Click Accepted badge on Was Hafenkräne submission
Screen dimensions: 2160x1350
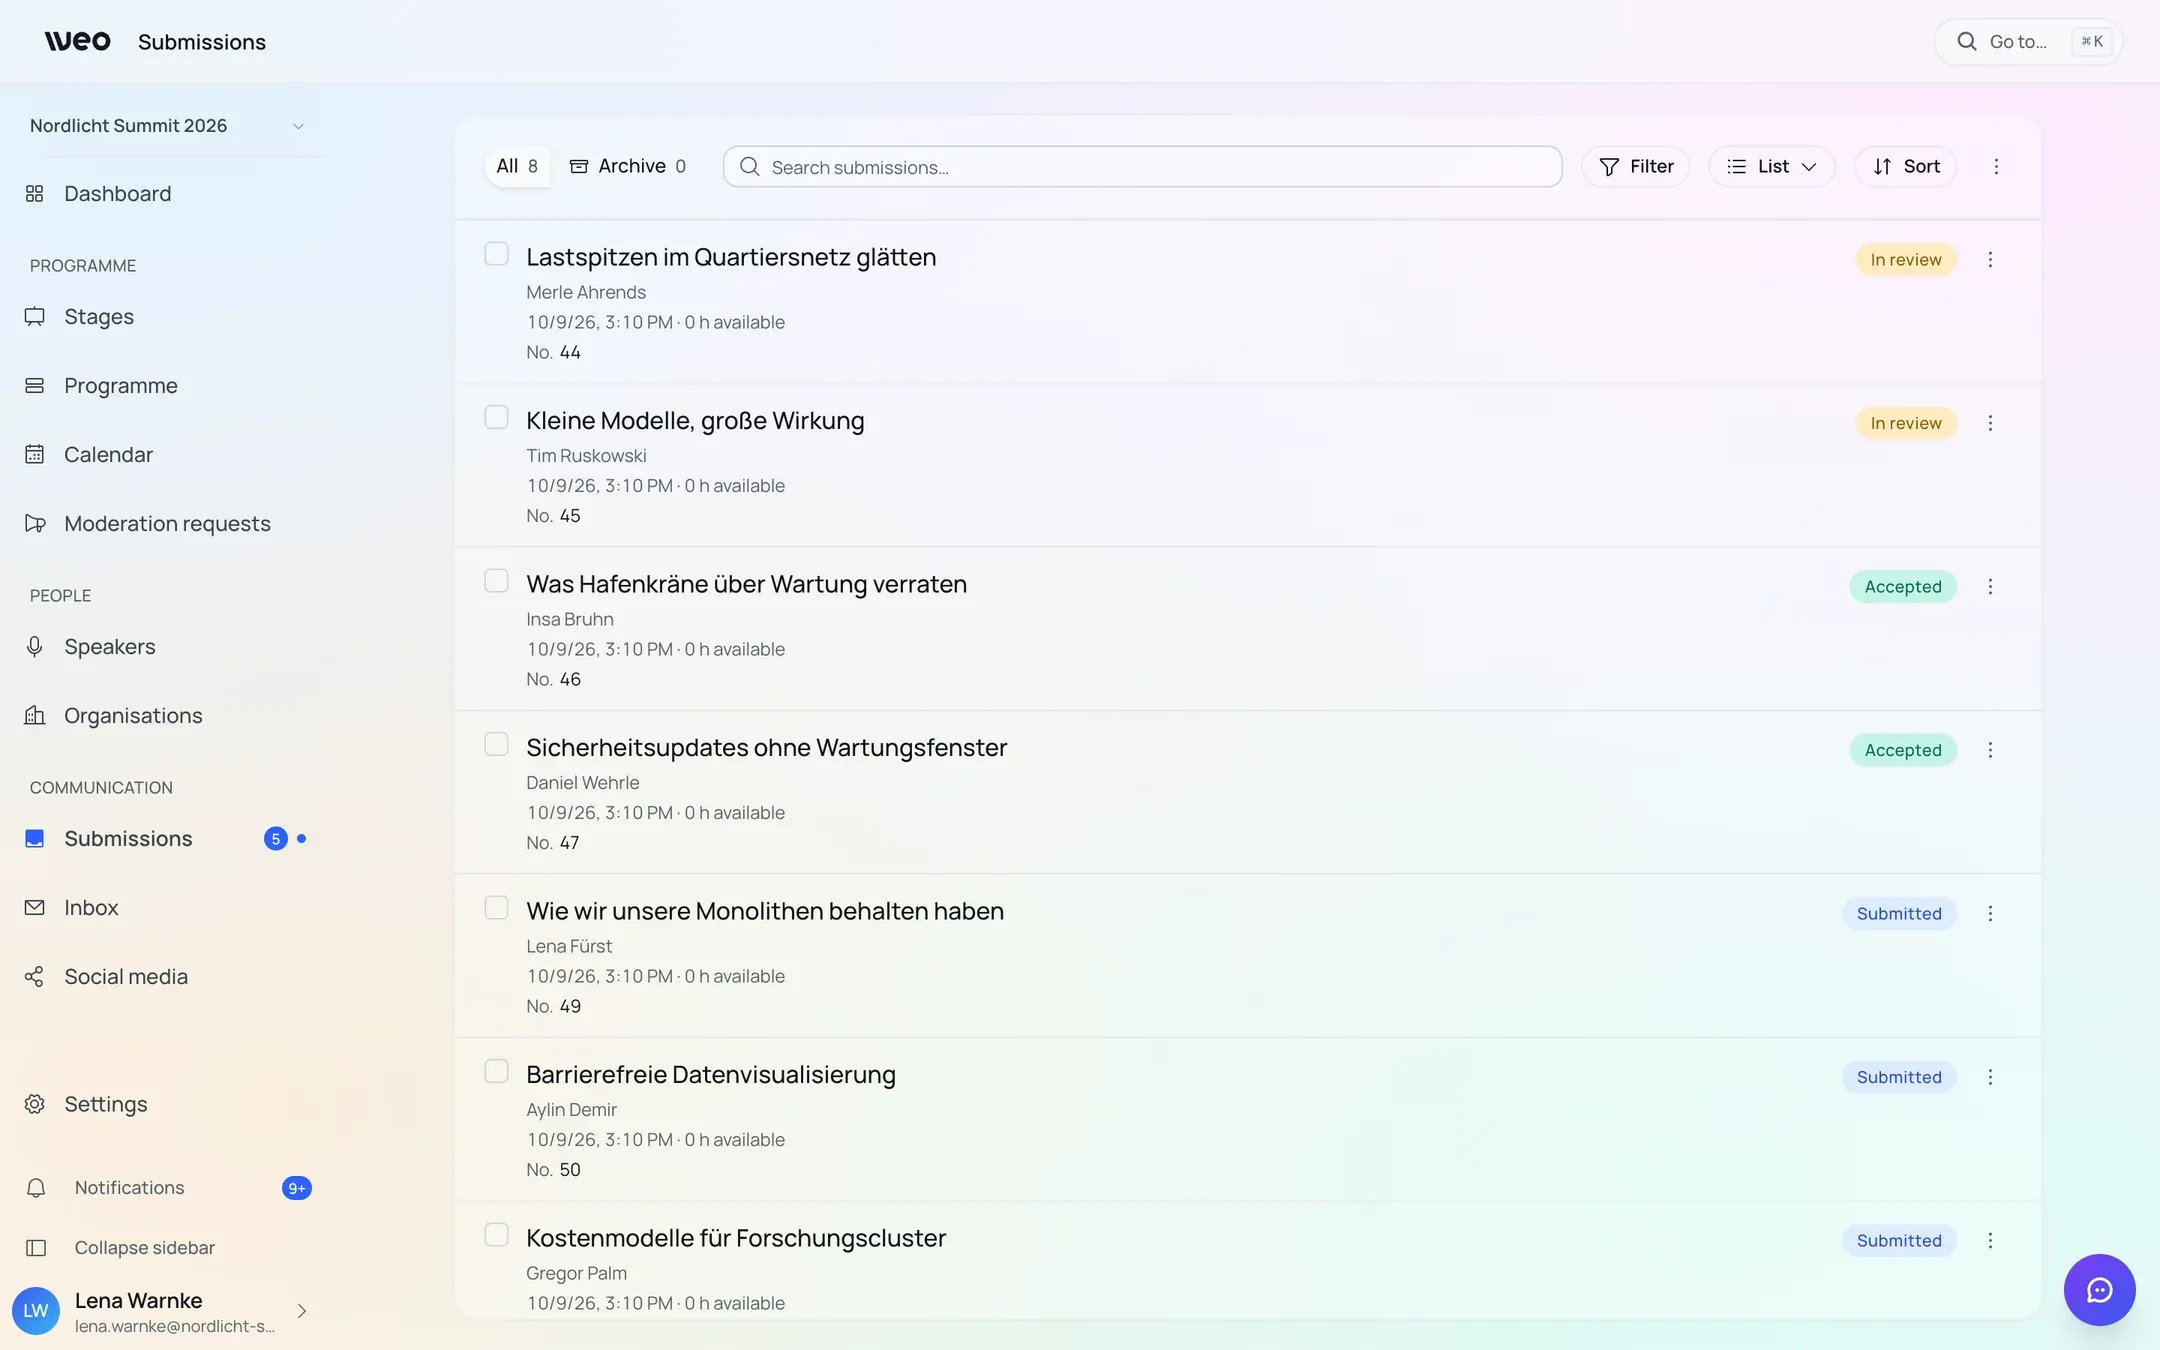click(1903, 587)
